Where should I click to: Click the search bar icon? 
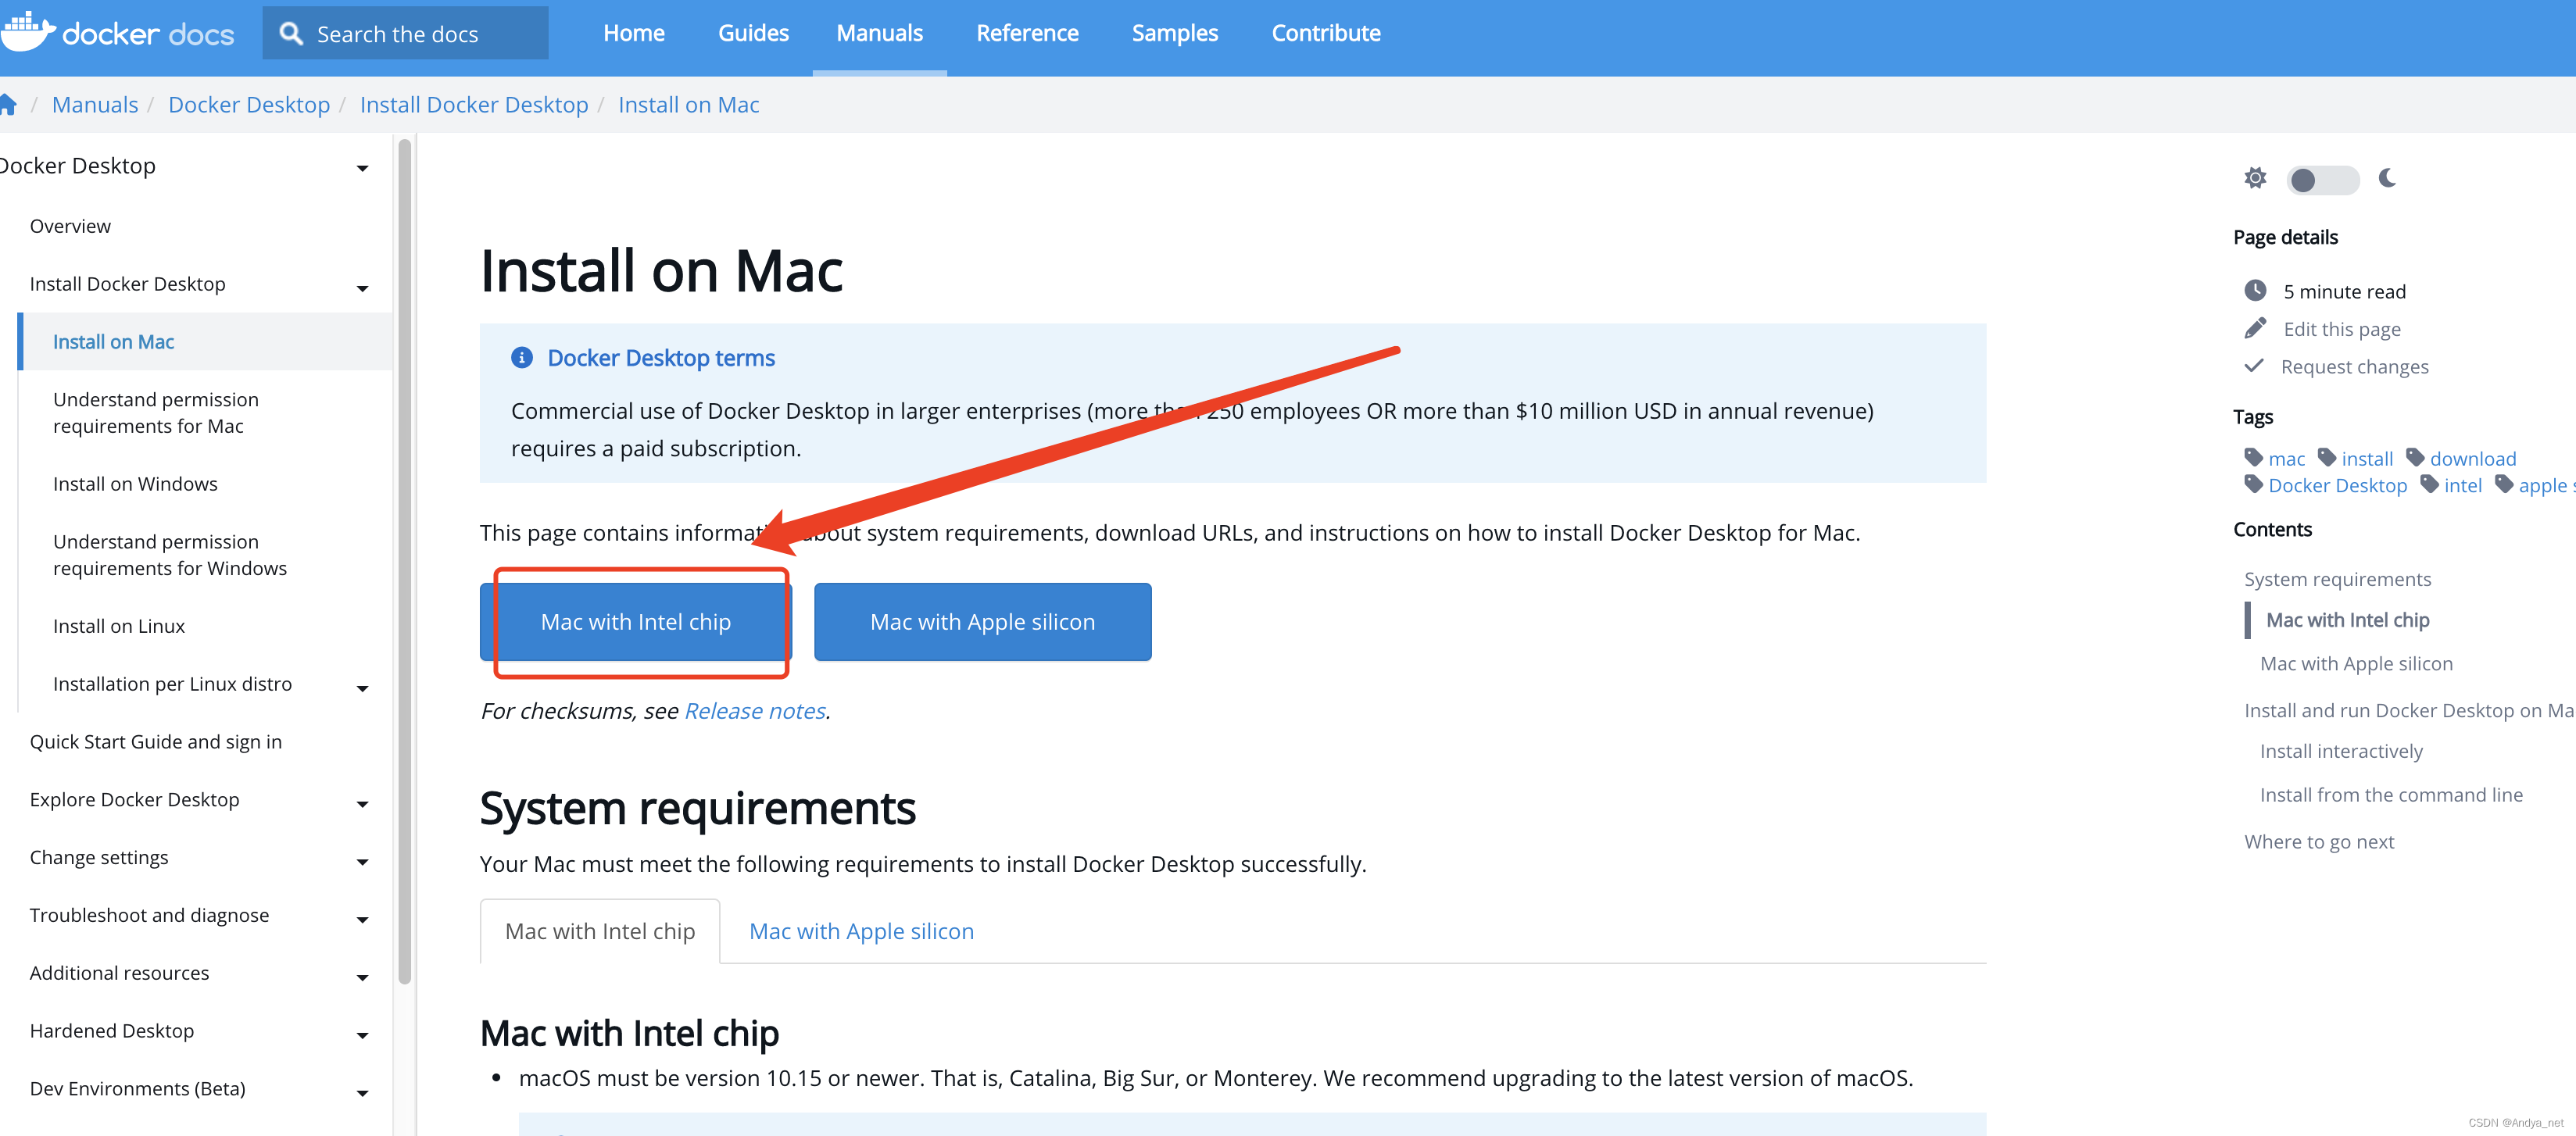291,31
